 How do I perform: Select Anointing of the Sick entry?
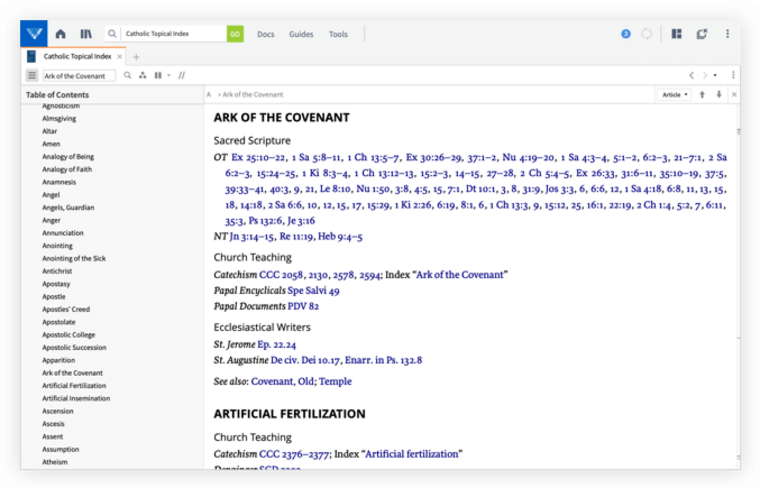[74, 258]
